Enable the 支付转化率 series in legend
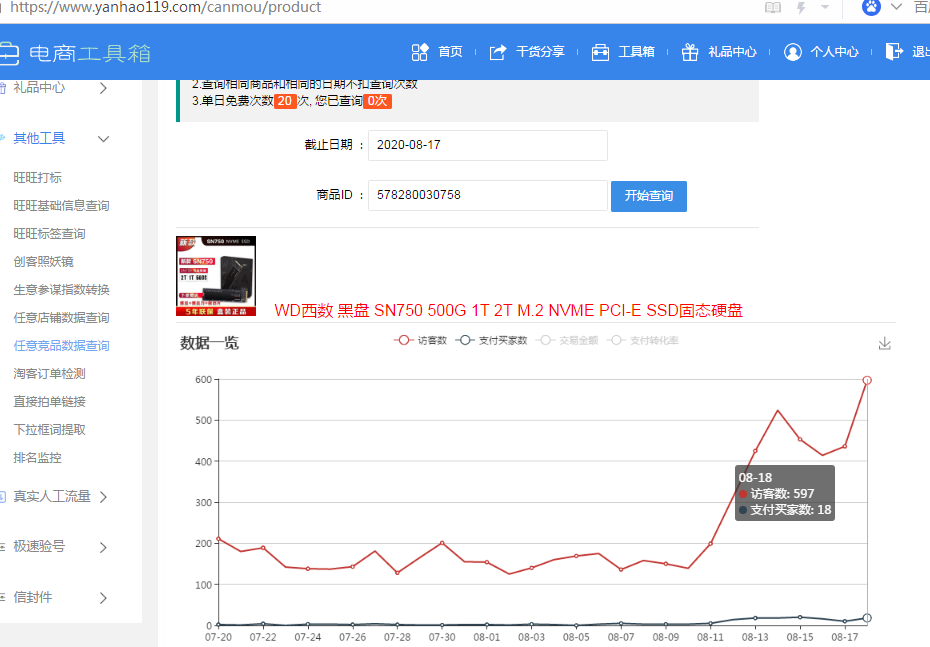The height and width of the screenshot is (647, 930). tap(642, 340)
